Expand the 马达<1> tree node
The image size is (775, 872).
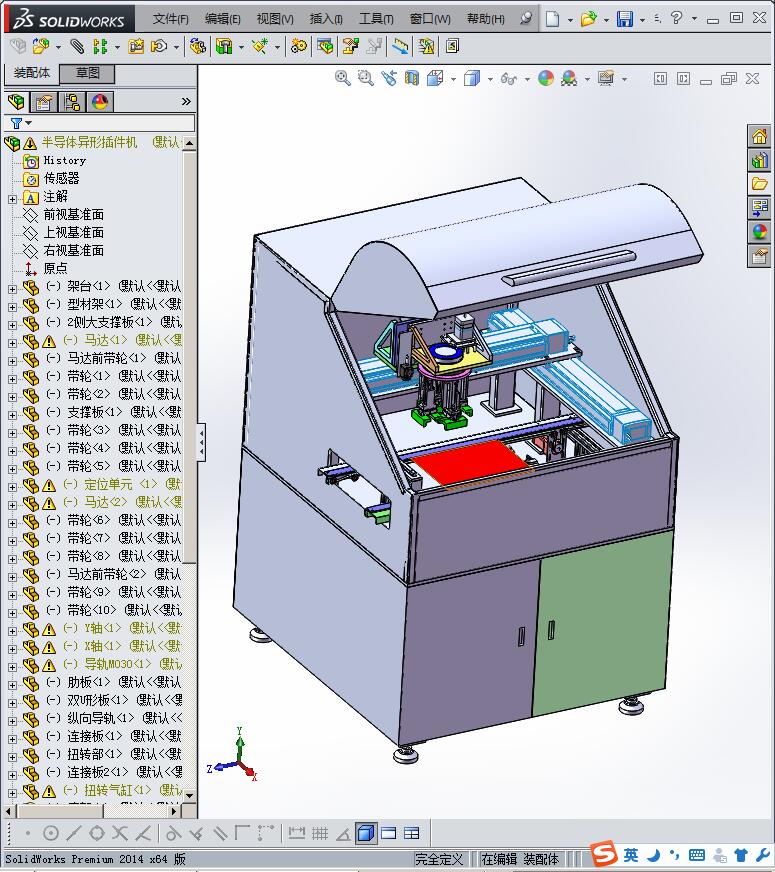point(12,343)
